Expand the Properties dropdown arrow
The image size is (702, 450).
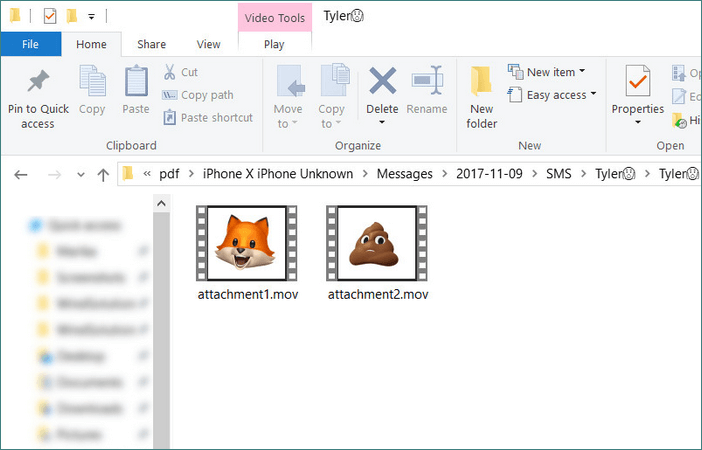coord(638,122)
